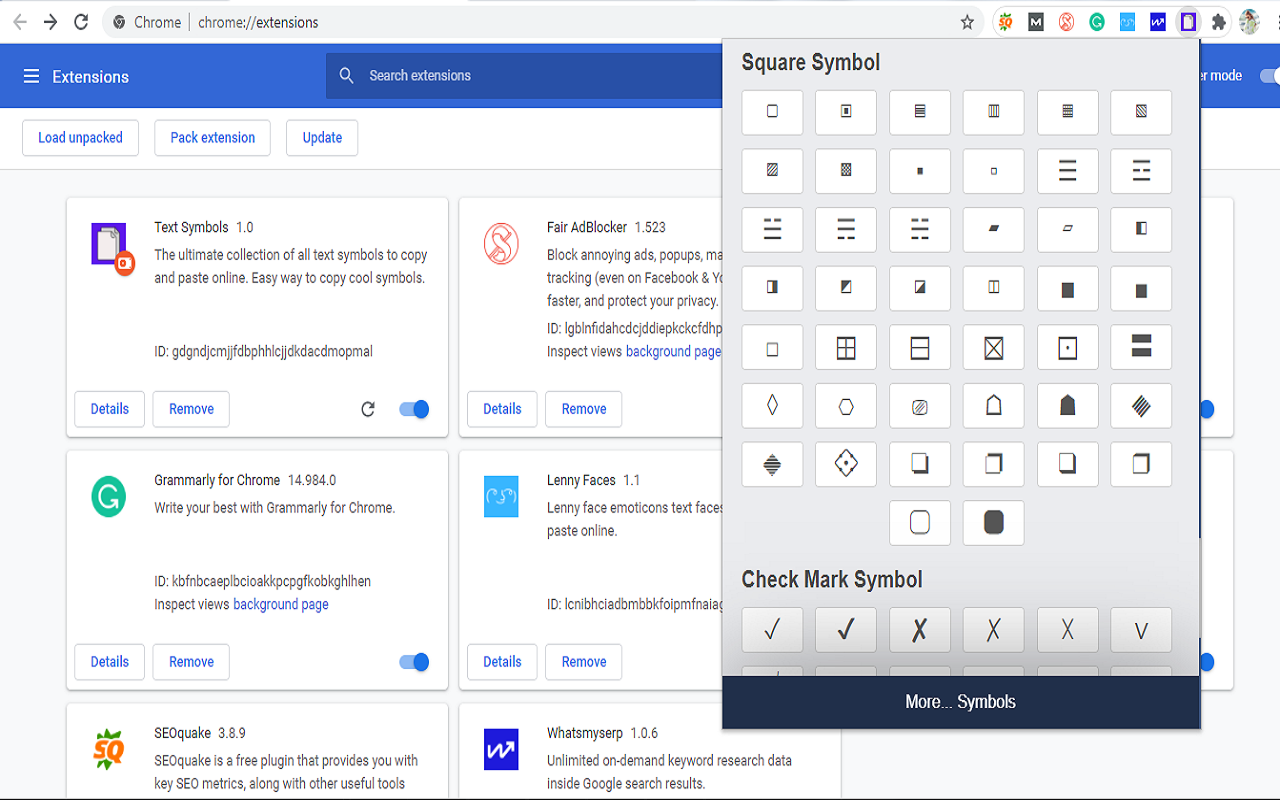Copy the crossed box with X symbol

994,347
